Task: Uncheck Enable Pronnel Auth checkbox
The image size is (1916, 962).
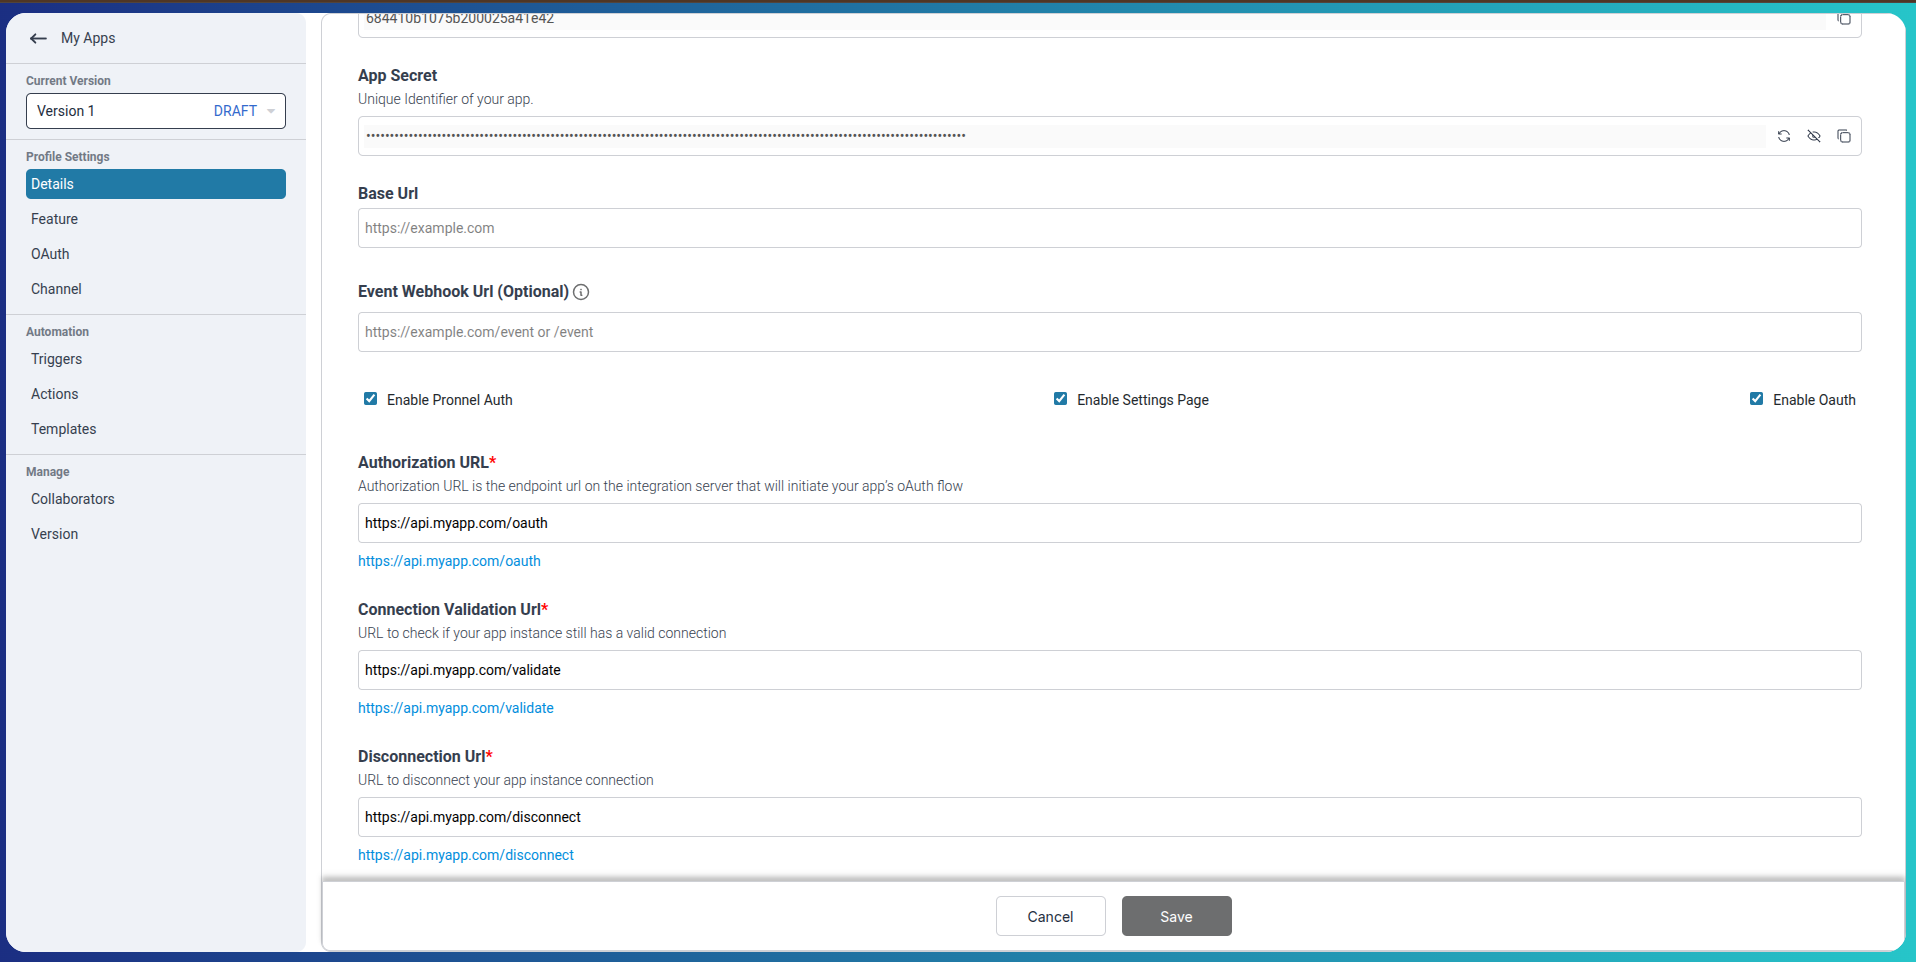Action: click(370, 399)
